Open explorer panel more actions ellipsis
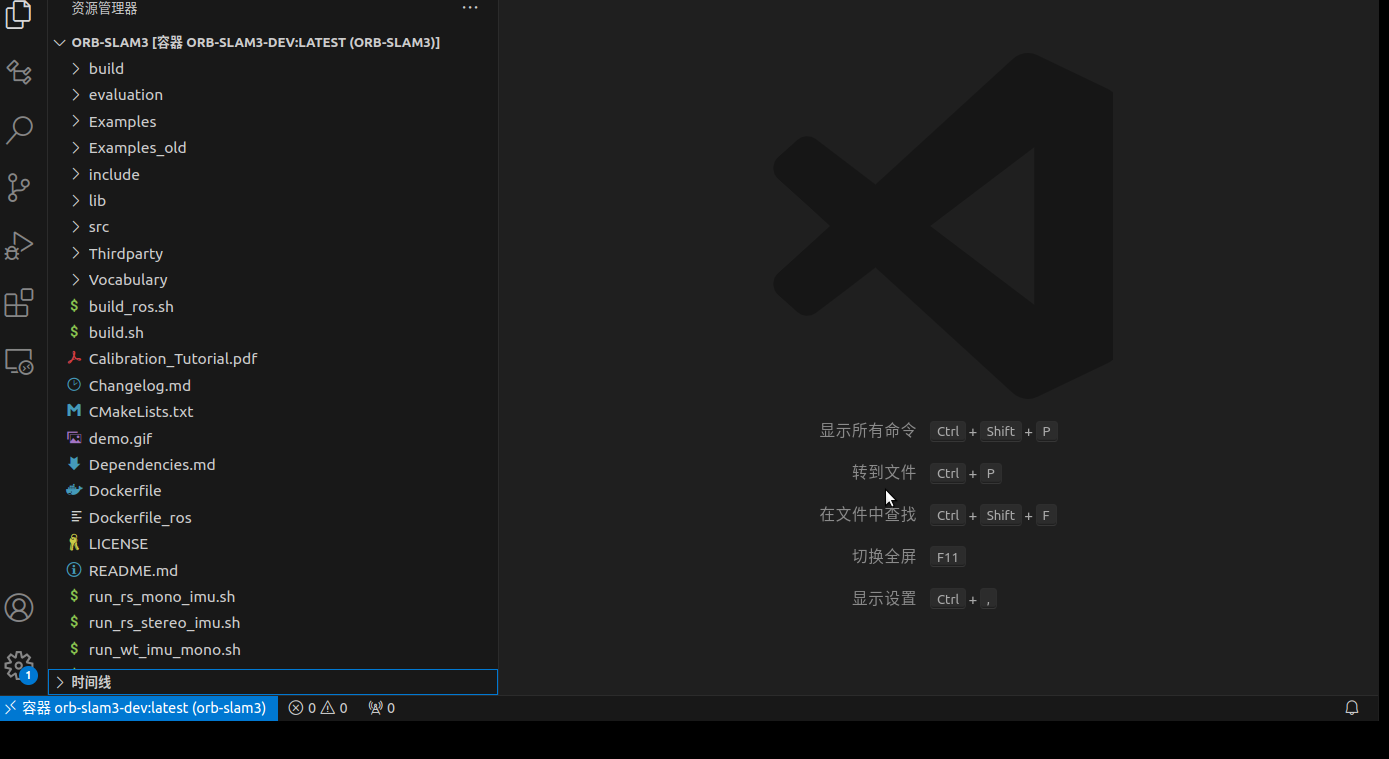The width and height of the screenshot is (1389, 759). (470, 8)
